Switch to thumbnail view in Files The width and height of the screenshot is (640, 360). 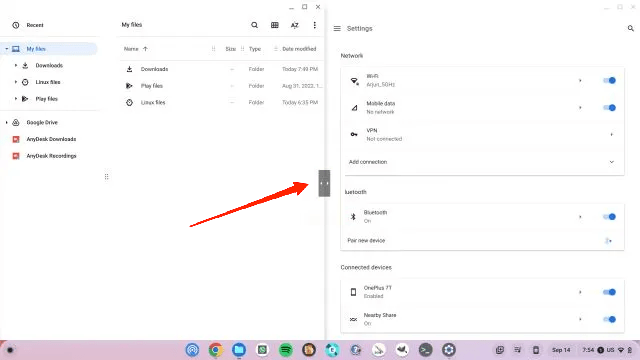(275, 25)
